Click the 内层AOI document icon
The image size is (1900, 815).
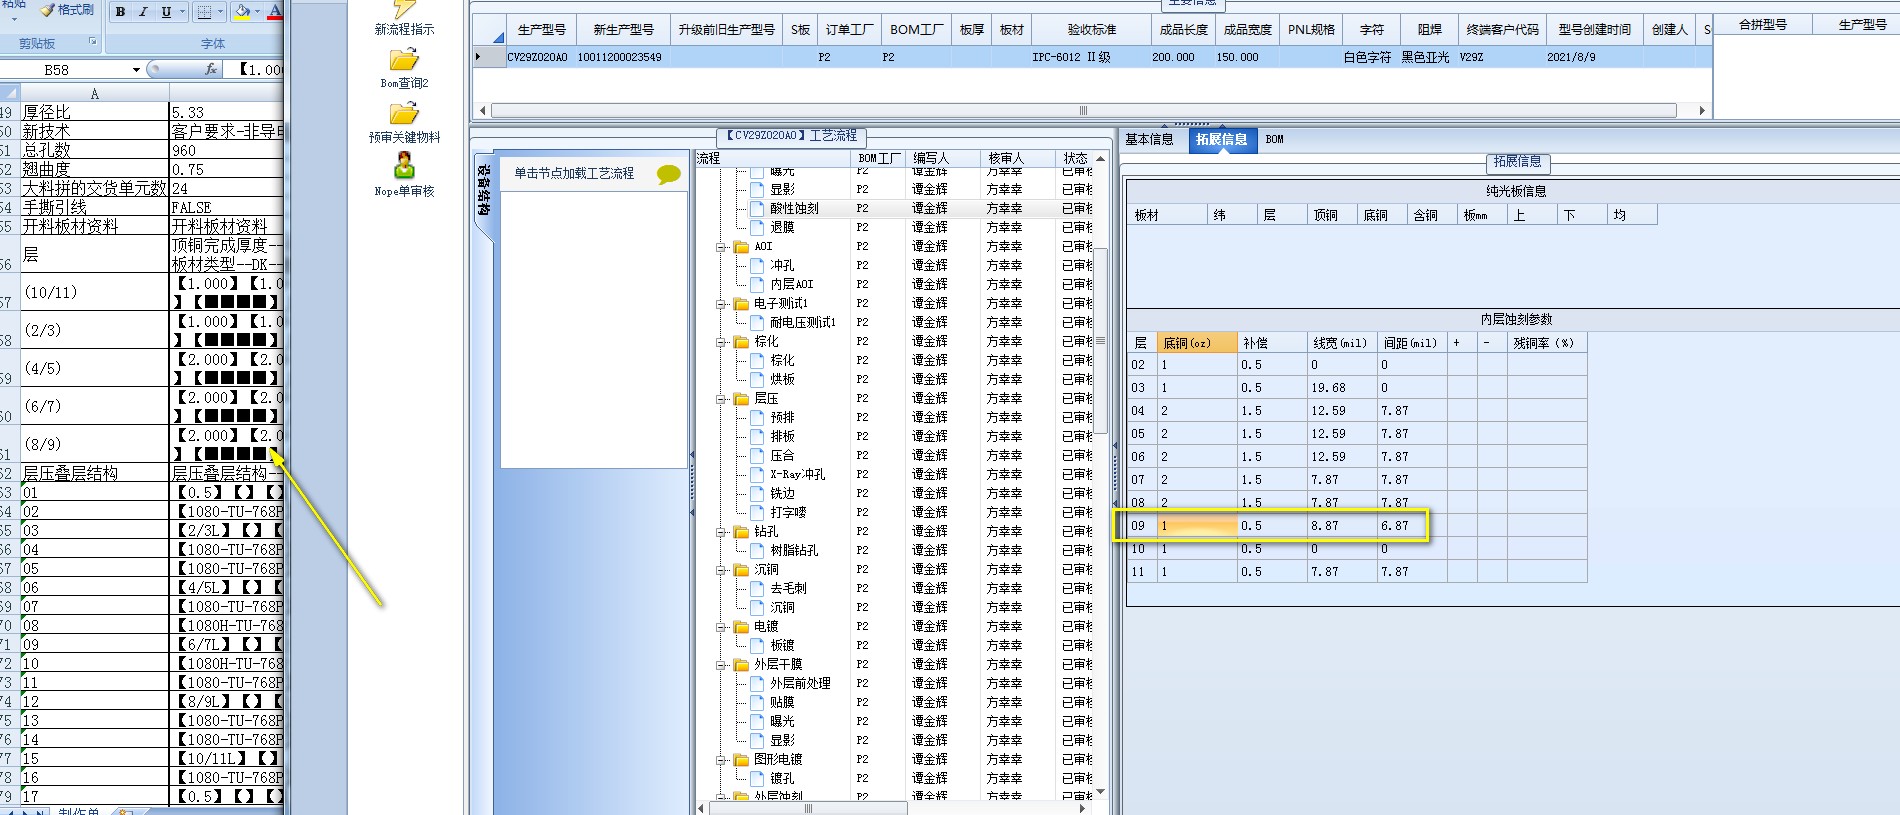757,285
